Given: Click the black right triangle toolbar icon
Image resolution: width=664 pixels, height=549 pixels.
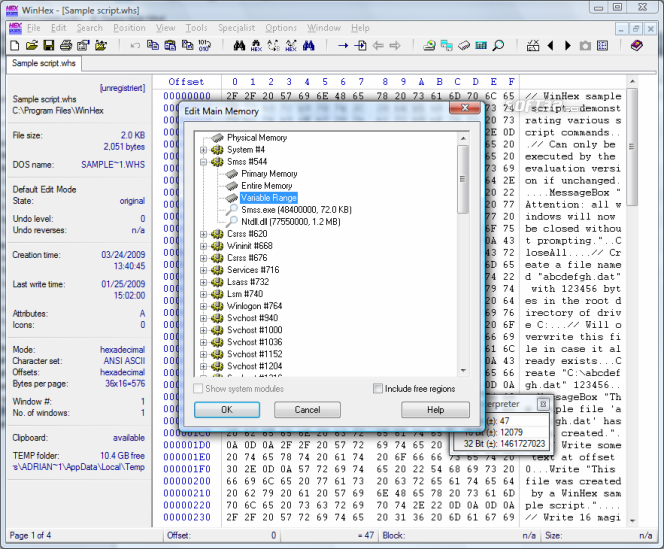Looking at the screenshot, I should 568,45.
